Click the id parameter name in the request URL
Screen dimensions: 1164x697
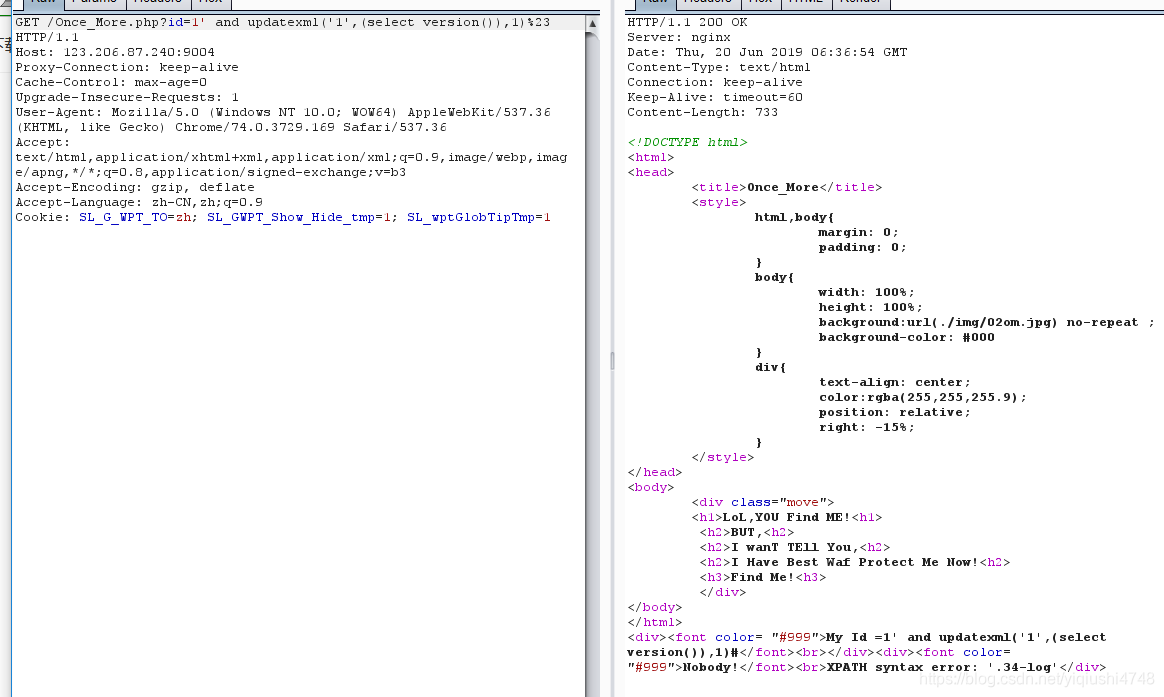tap(176, 22)
